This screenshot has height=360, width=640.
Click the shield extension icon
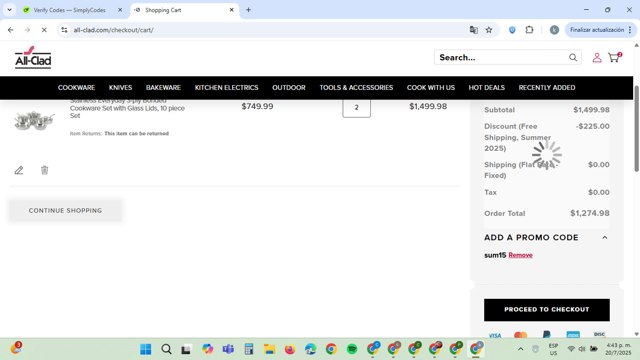(x=512, y=30)
